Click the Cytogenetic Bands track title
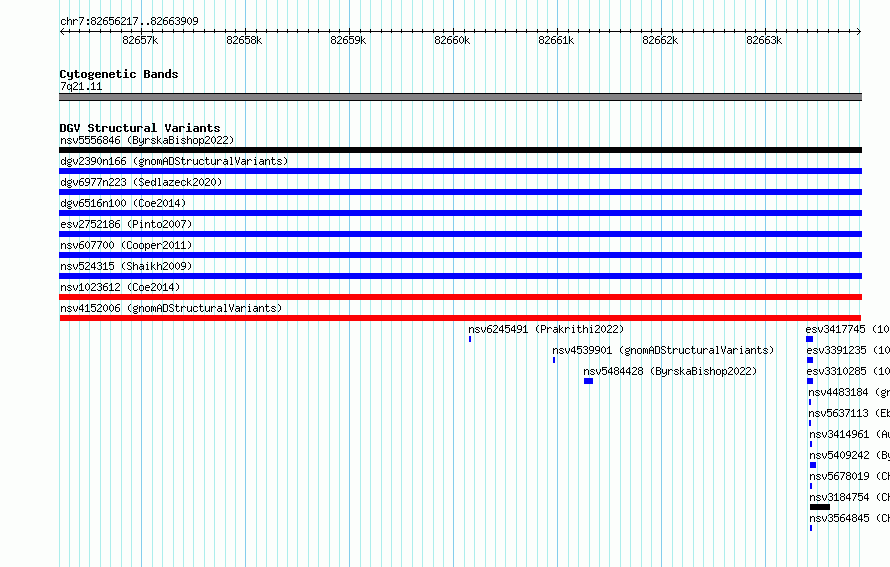Viewport: 890px width, 567px height. 119,74
